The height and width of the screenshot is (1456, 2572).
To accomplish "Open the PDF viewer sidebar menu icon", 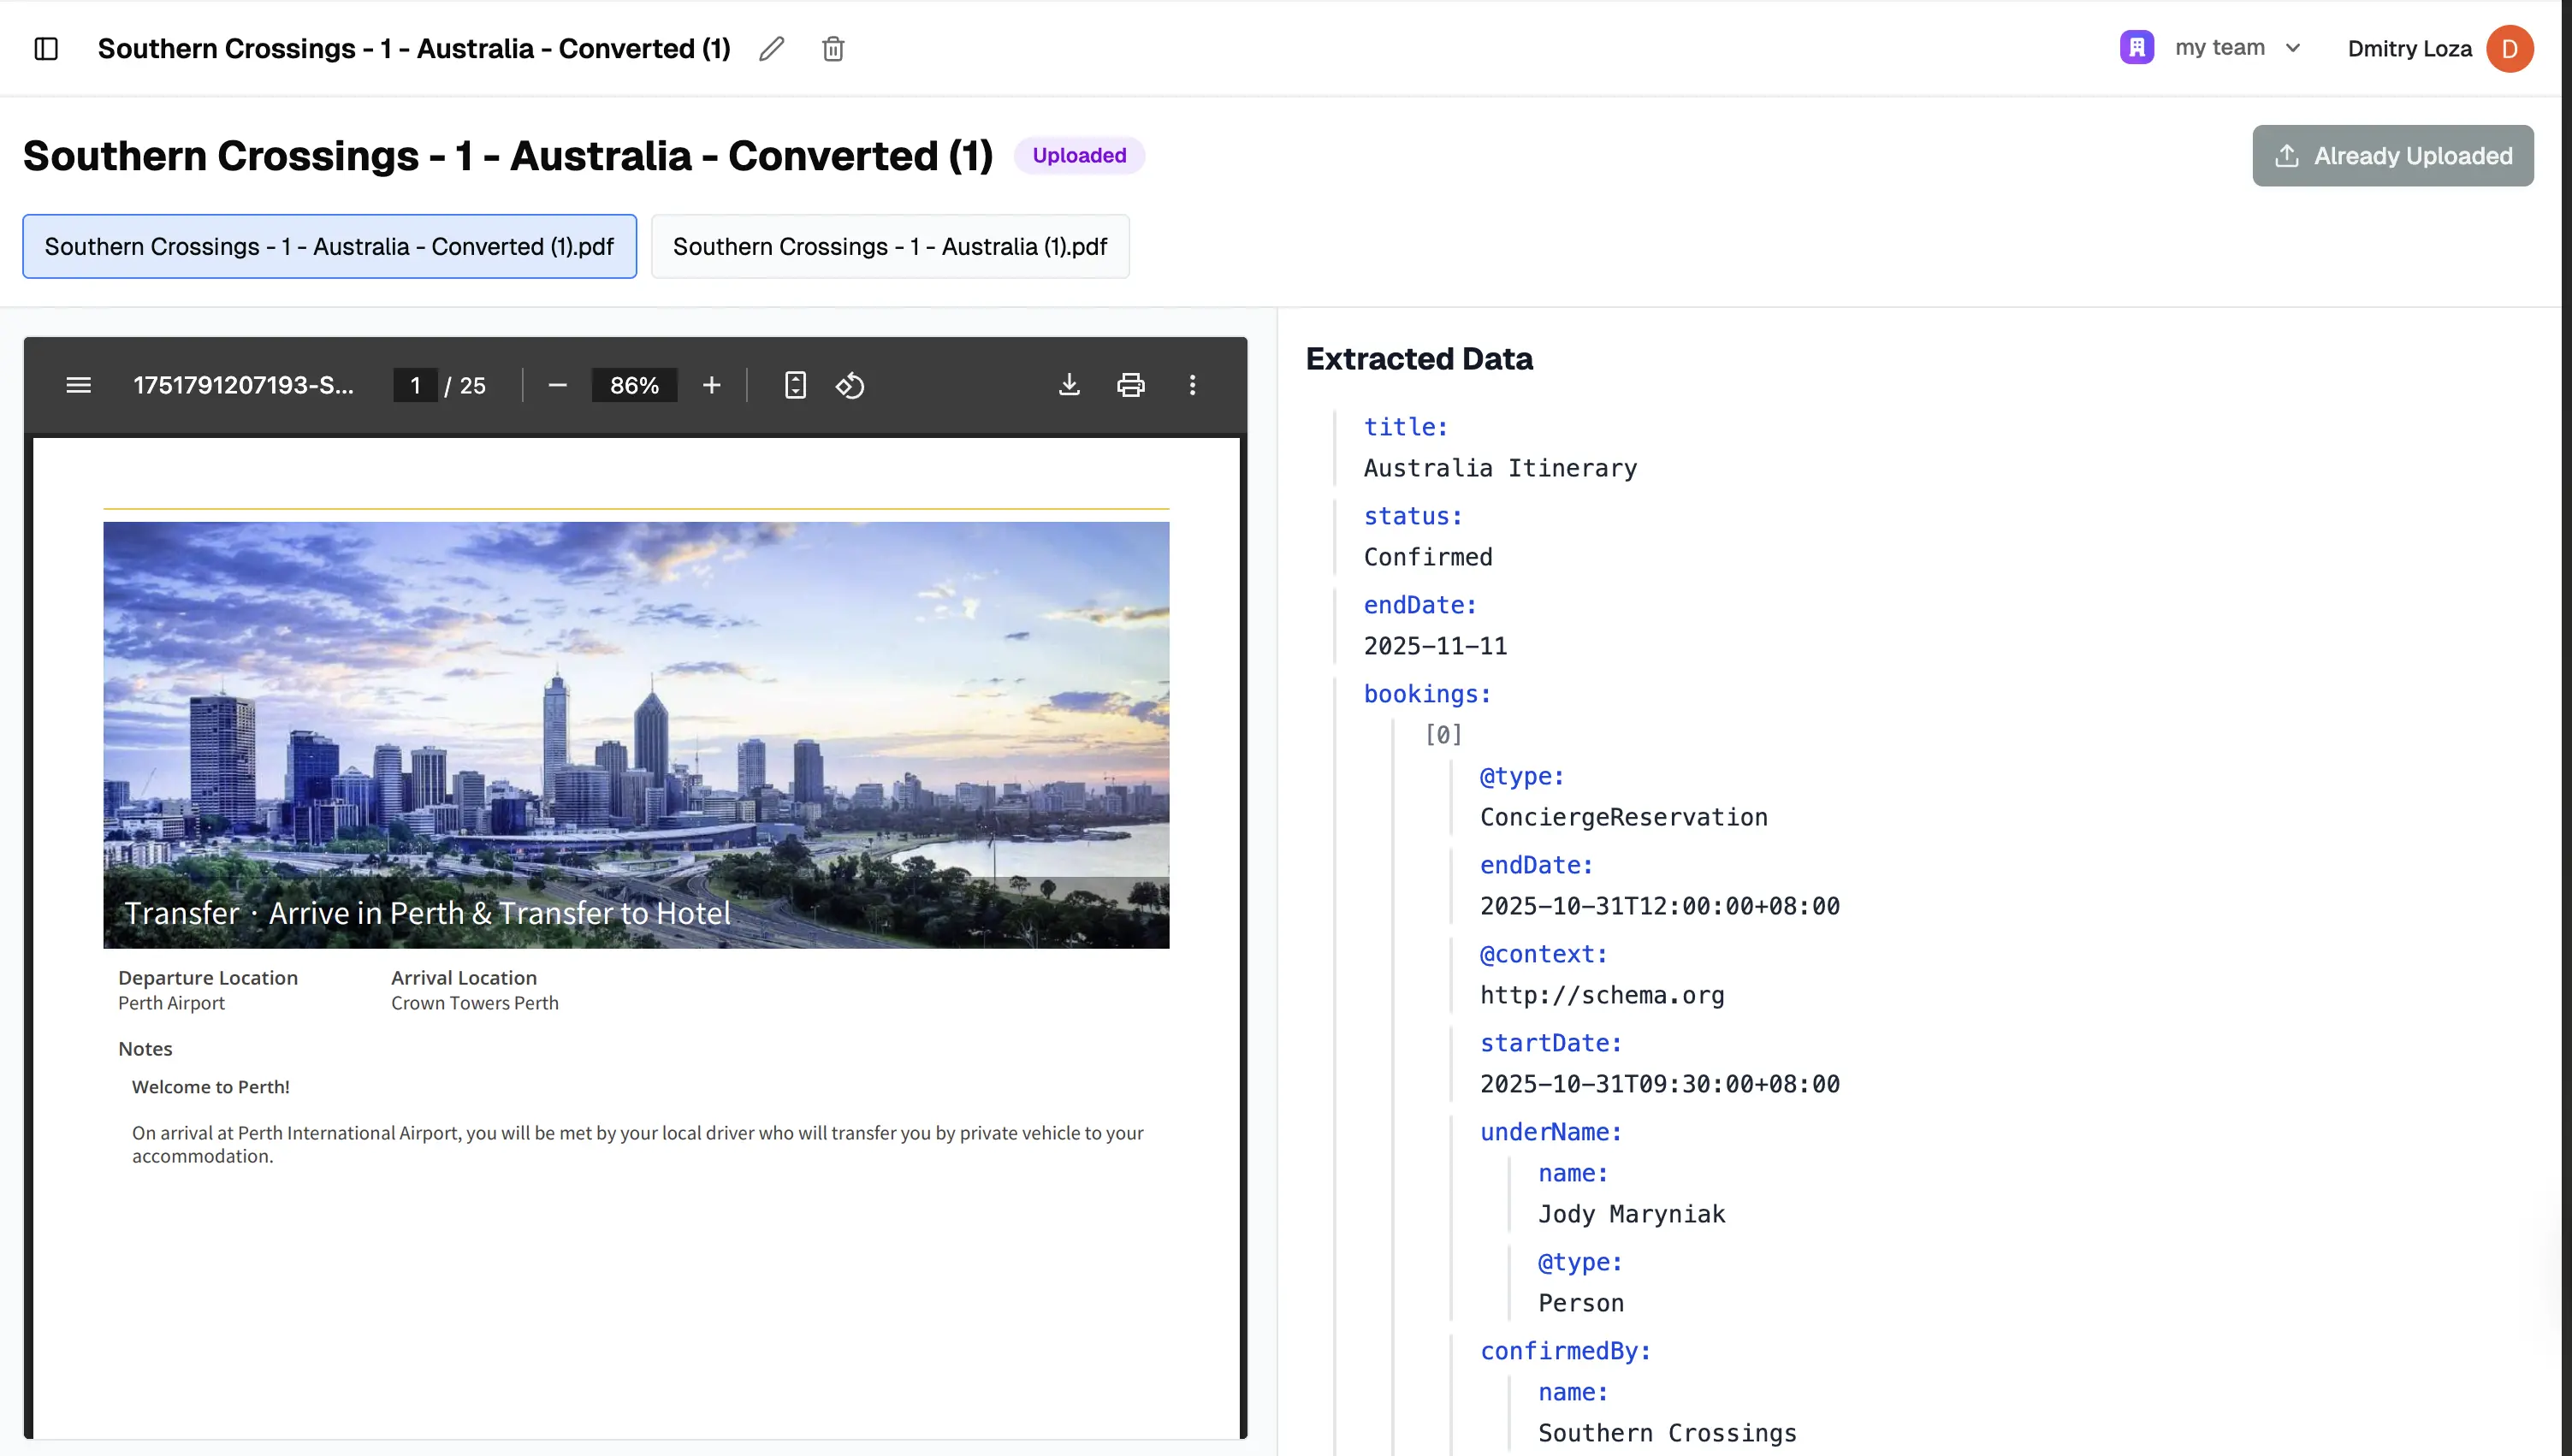I will (x=78, y=385).
